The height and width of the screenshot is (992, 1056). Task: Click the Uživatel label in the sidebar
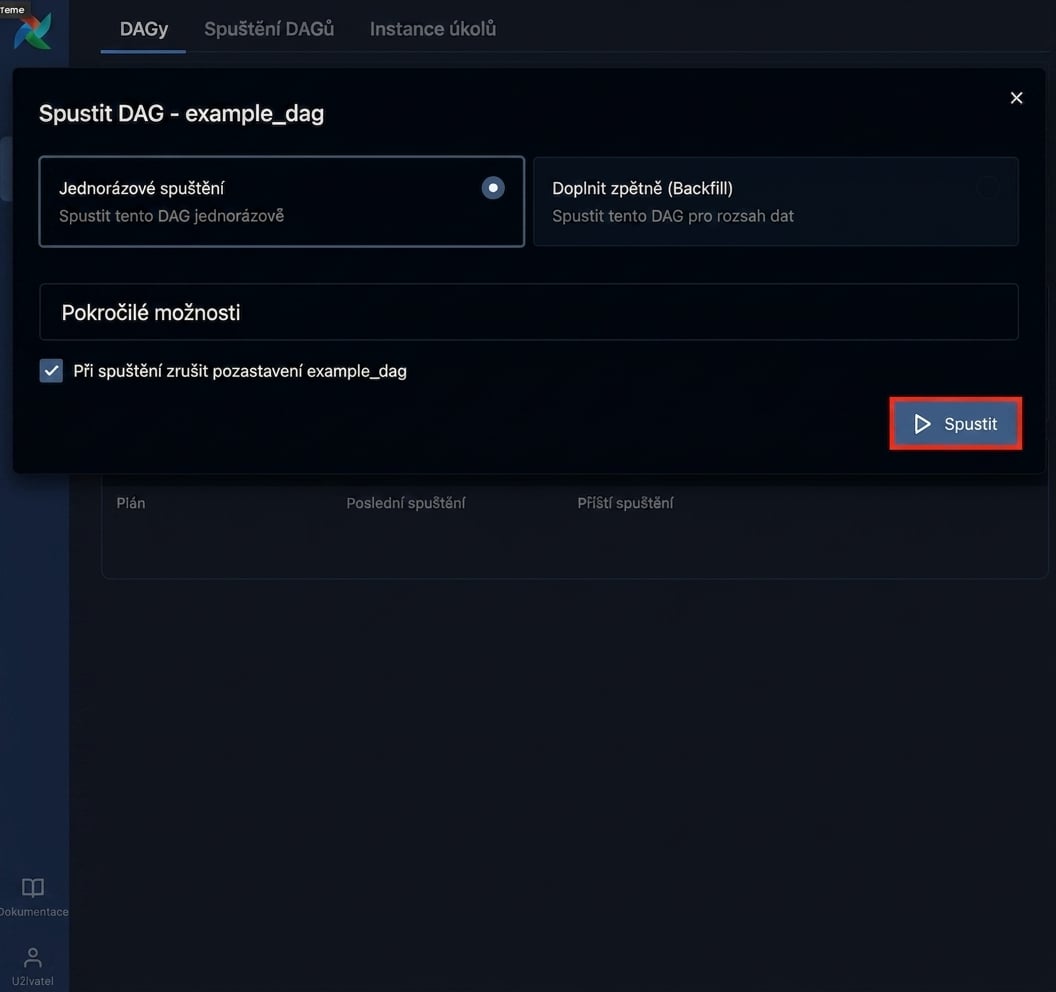(32, 981)
